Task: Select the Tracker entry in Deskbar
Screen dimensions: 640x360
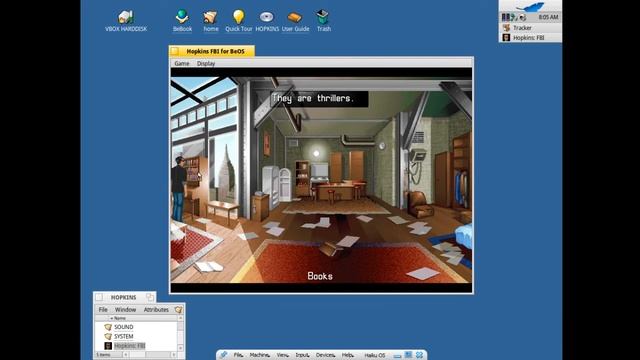Action: tap(530, 28)
